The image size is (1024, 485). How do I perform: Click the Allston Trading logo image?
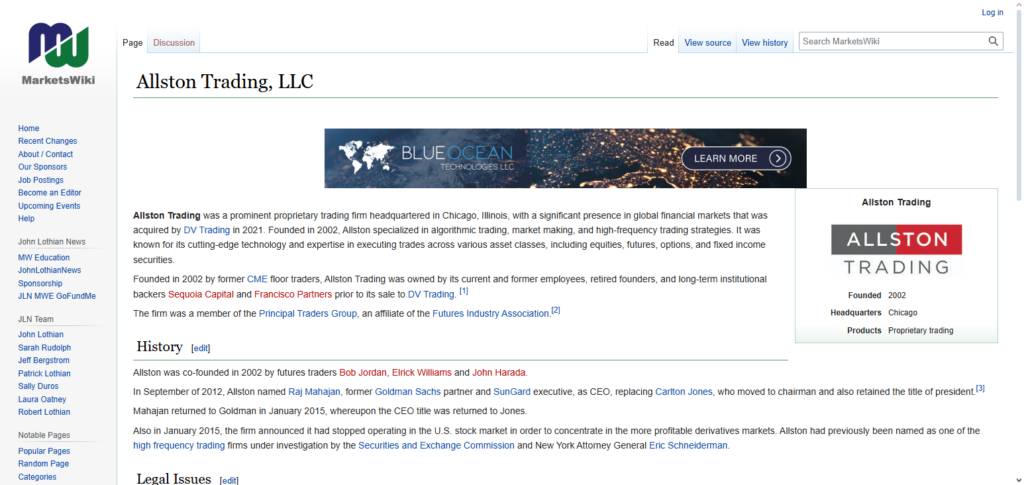pos(896,250)
